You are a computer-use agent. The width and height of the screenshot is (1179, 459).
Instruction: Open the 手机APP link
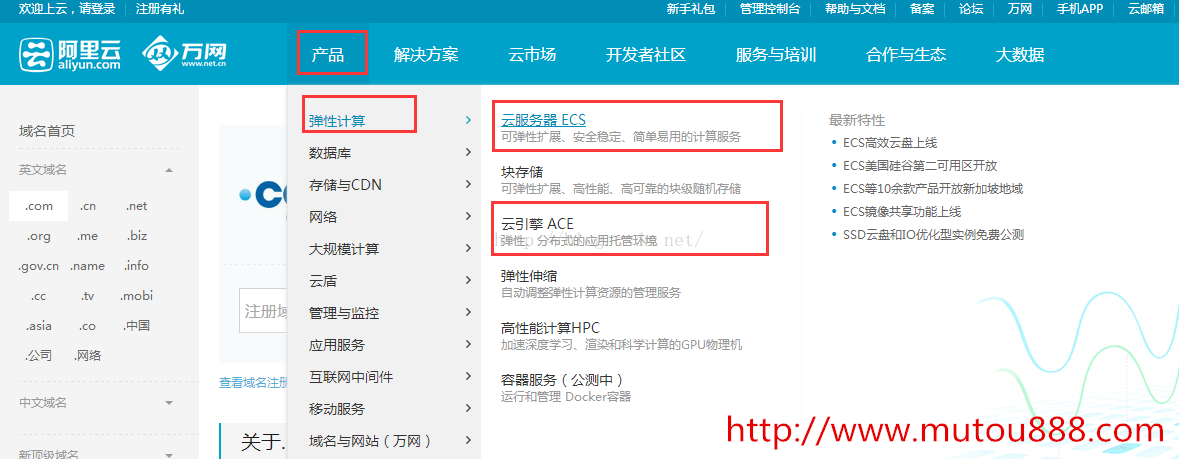pyautogui.click(x=1079, y=9)
